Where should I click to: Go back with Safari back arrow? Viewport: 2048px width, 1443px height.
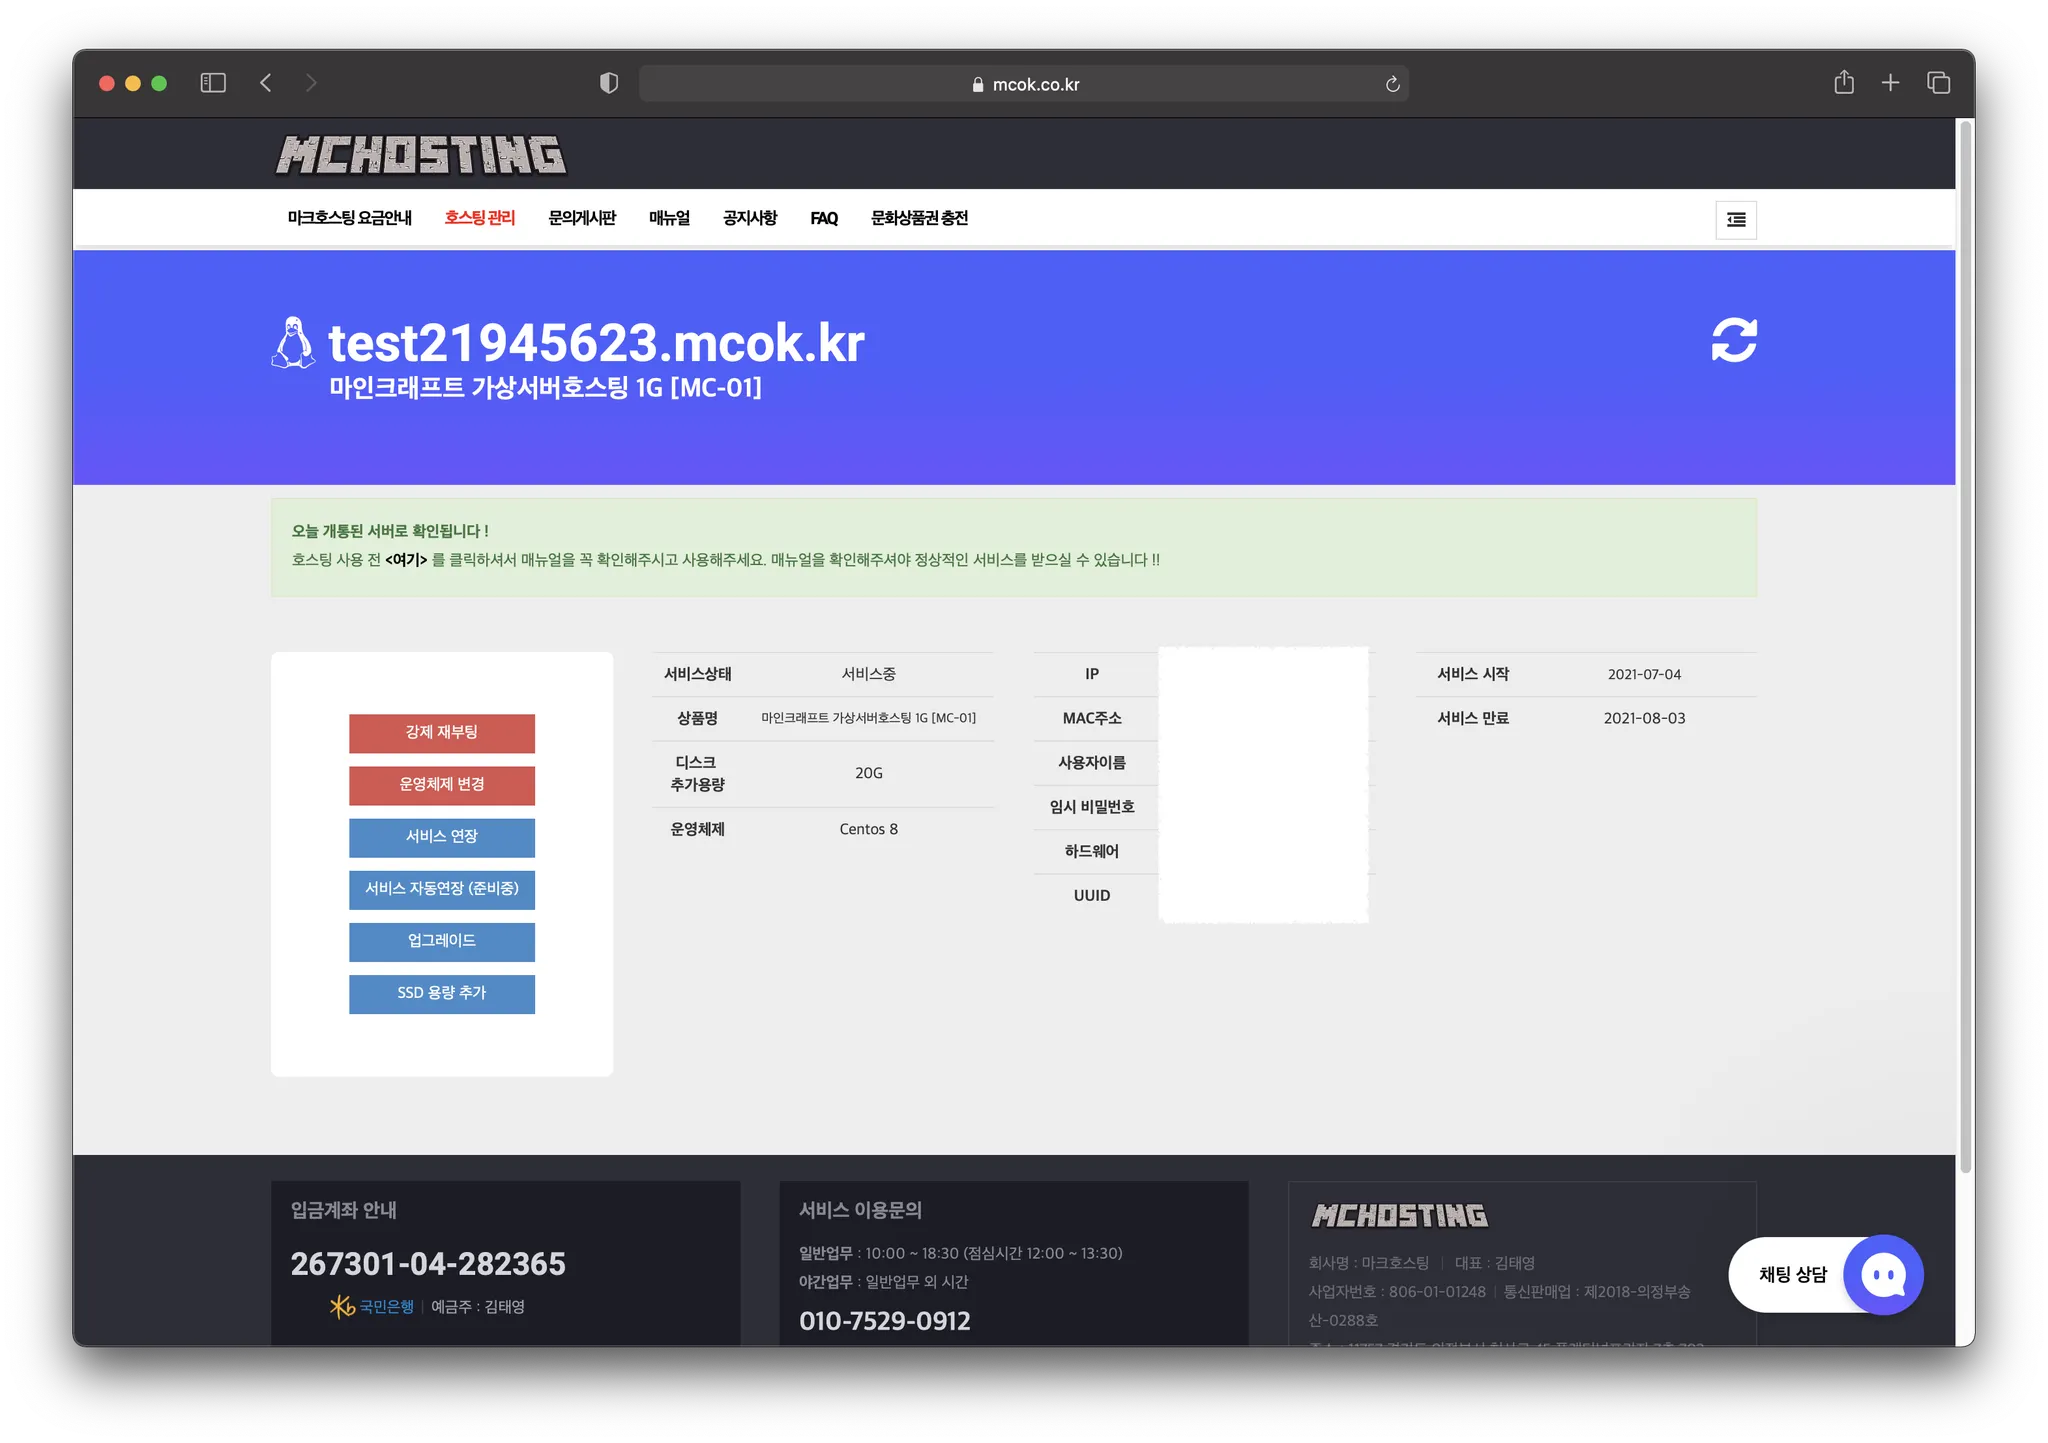point(266,83)
